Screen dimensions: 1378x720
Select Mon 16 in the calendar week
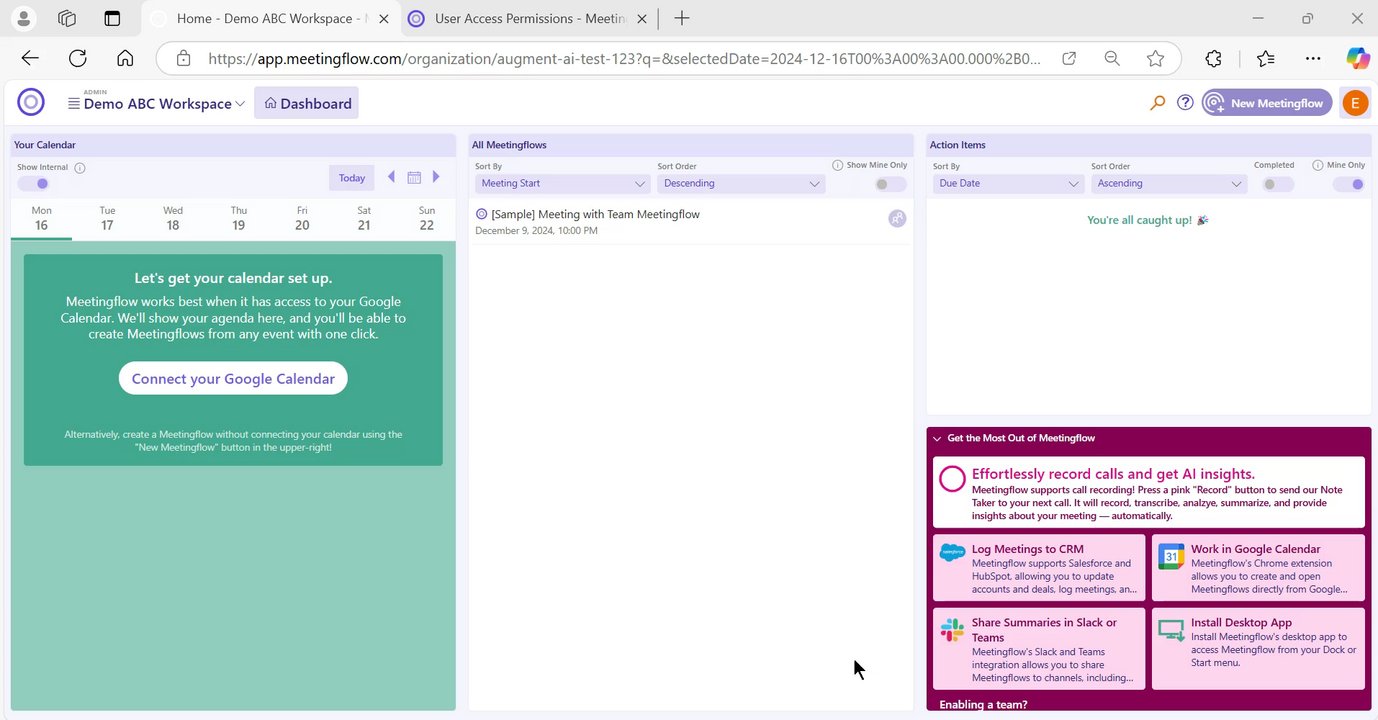(41, 218)
